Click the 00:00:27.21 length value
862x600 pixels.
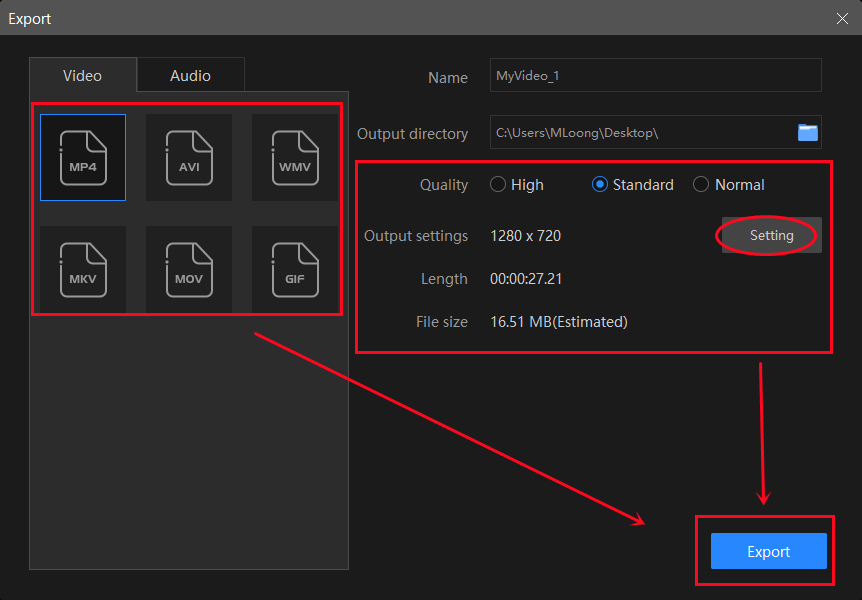pyautogui.click(x=526, y=279)
